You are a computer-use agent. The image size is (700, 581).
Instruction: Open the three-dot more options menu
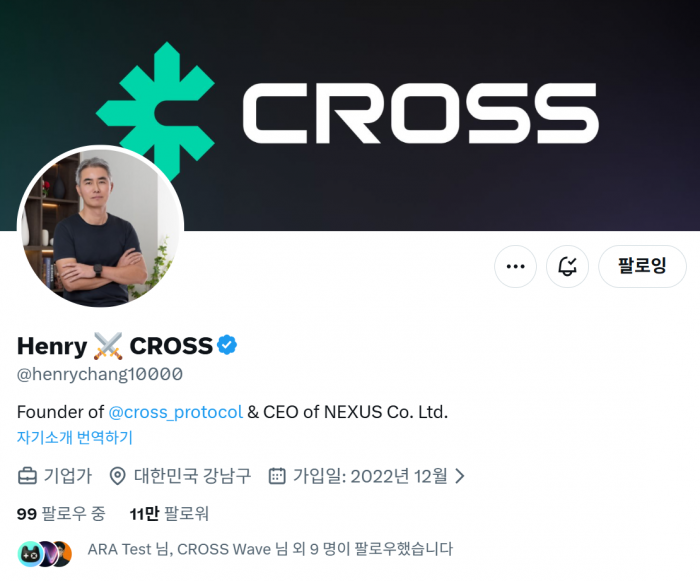click(x=515, y=267)
